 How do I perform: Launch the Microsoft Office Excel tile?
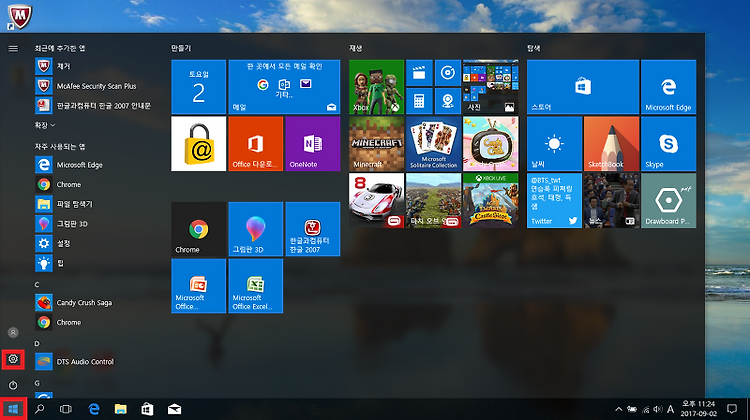click(x=255, y=286)
